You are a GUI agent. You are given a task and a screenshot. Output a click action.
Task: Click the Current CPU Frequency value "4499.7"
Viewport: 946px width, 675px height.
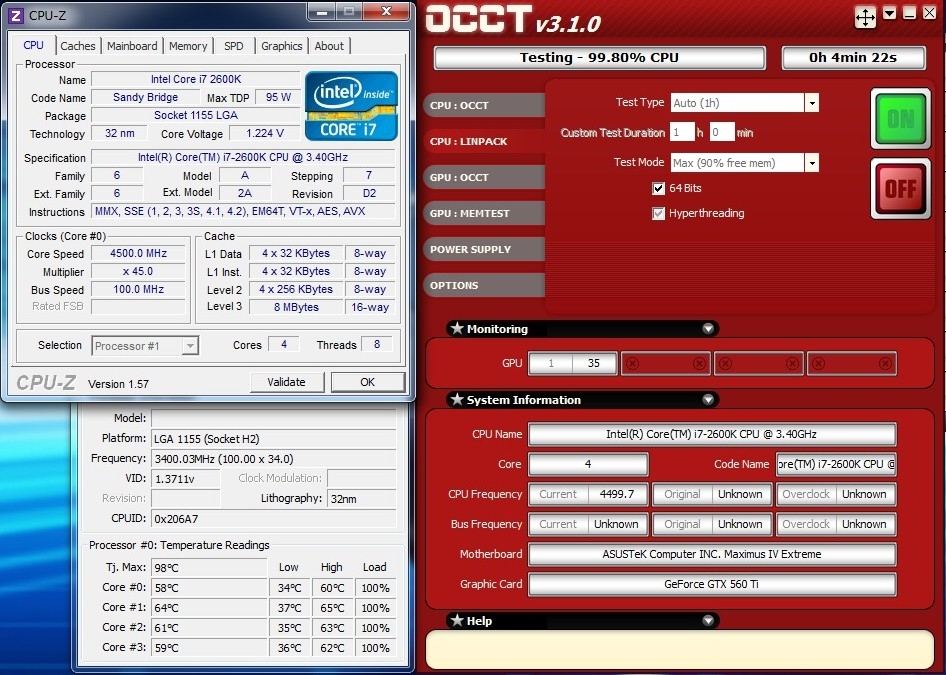tap(617, 494)
